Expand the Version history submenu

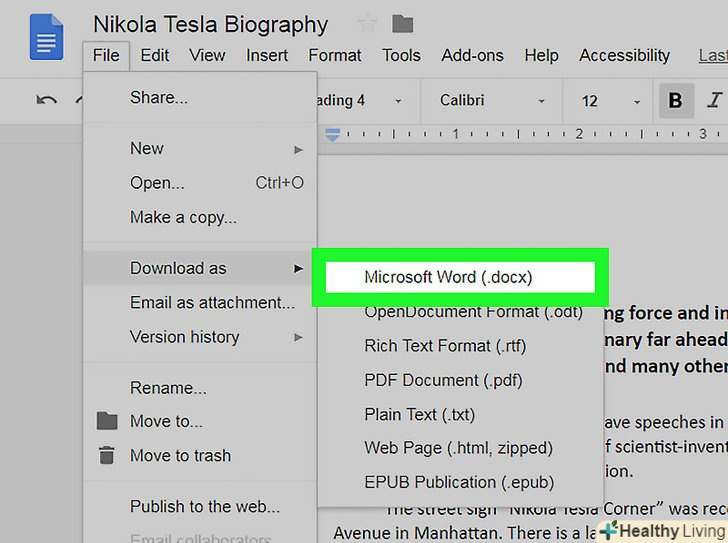[200, 337]
